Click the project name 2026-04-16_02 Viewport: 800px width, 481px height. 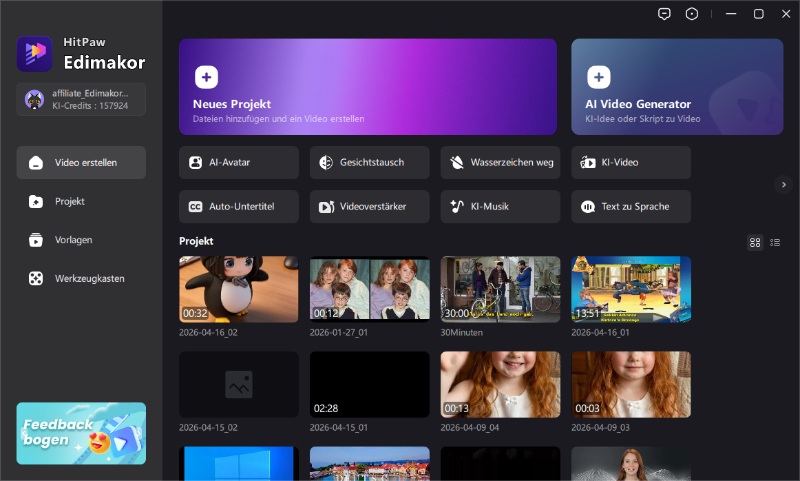coord(208,333)
